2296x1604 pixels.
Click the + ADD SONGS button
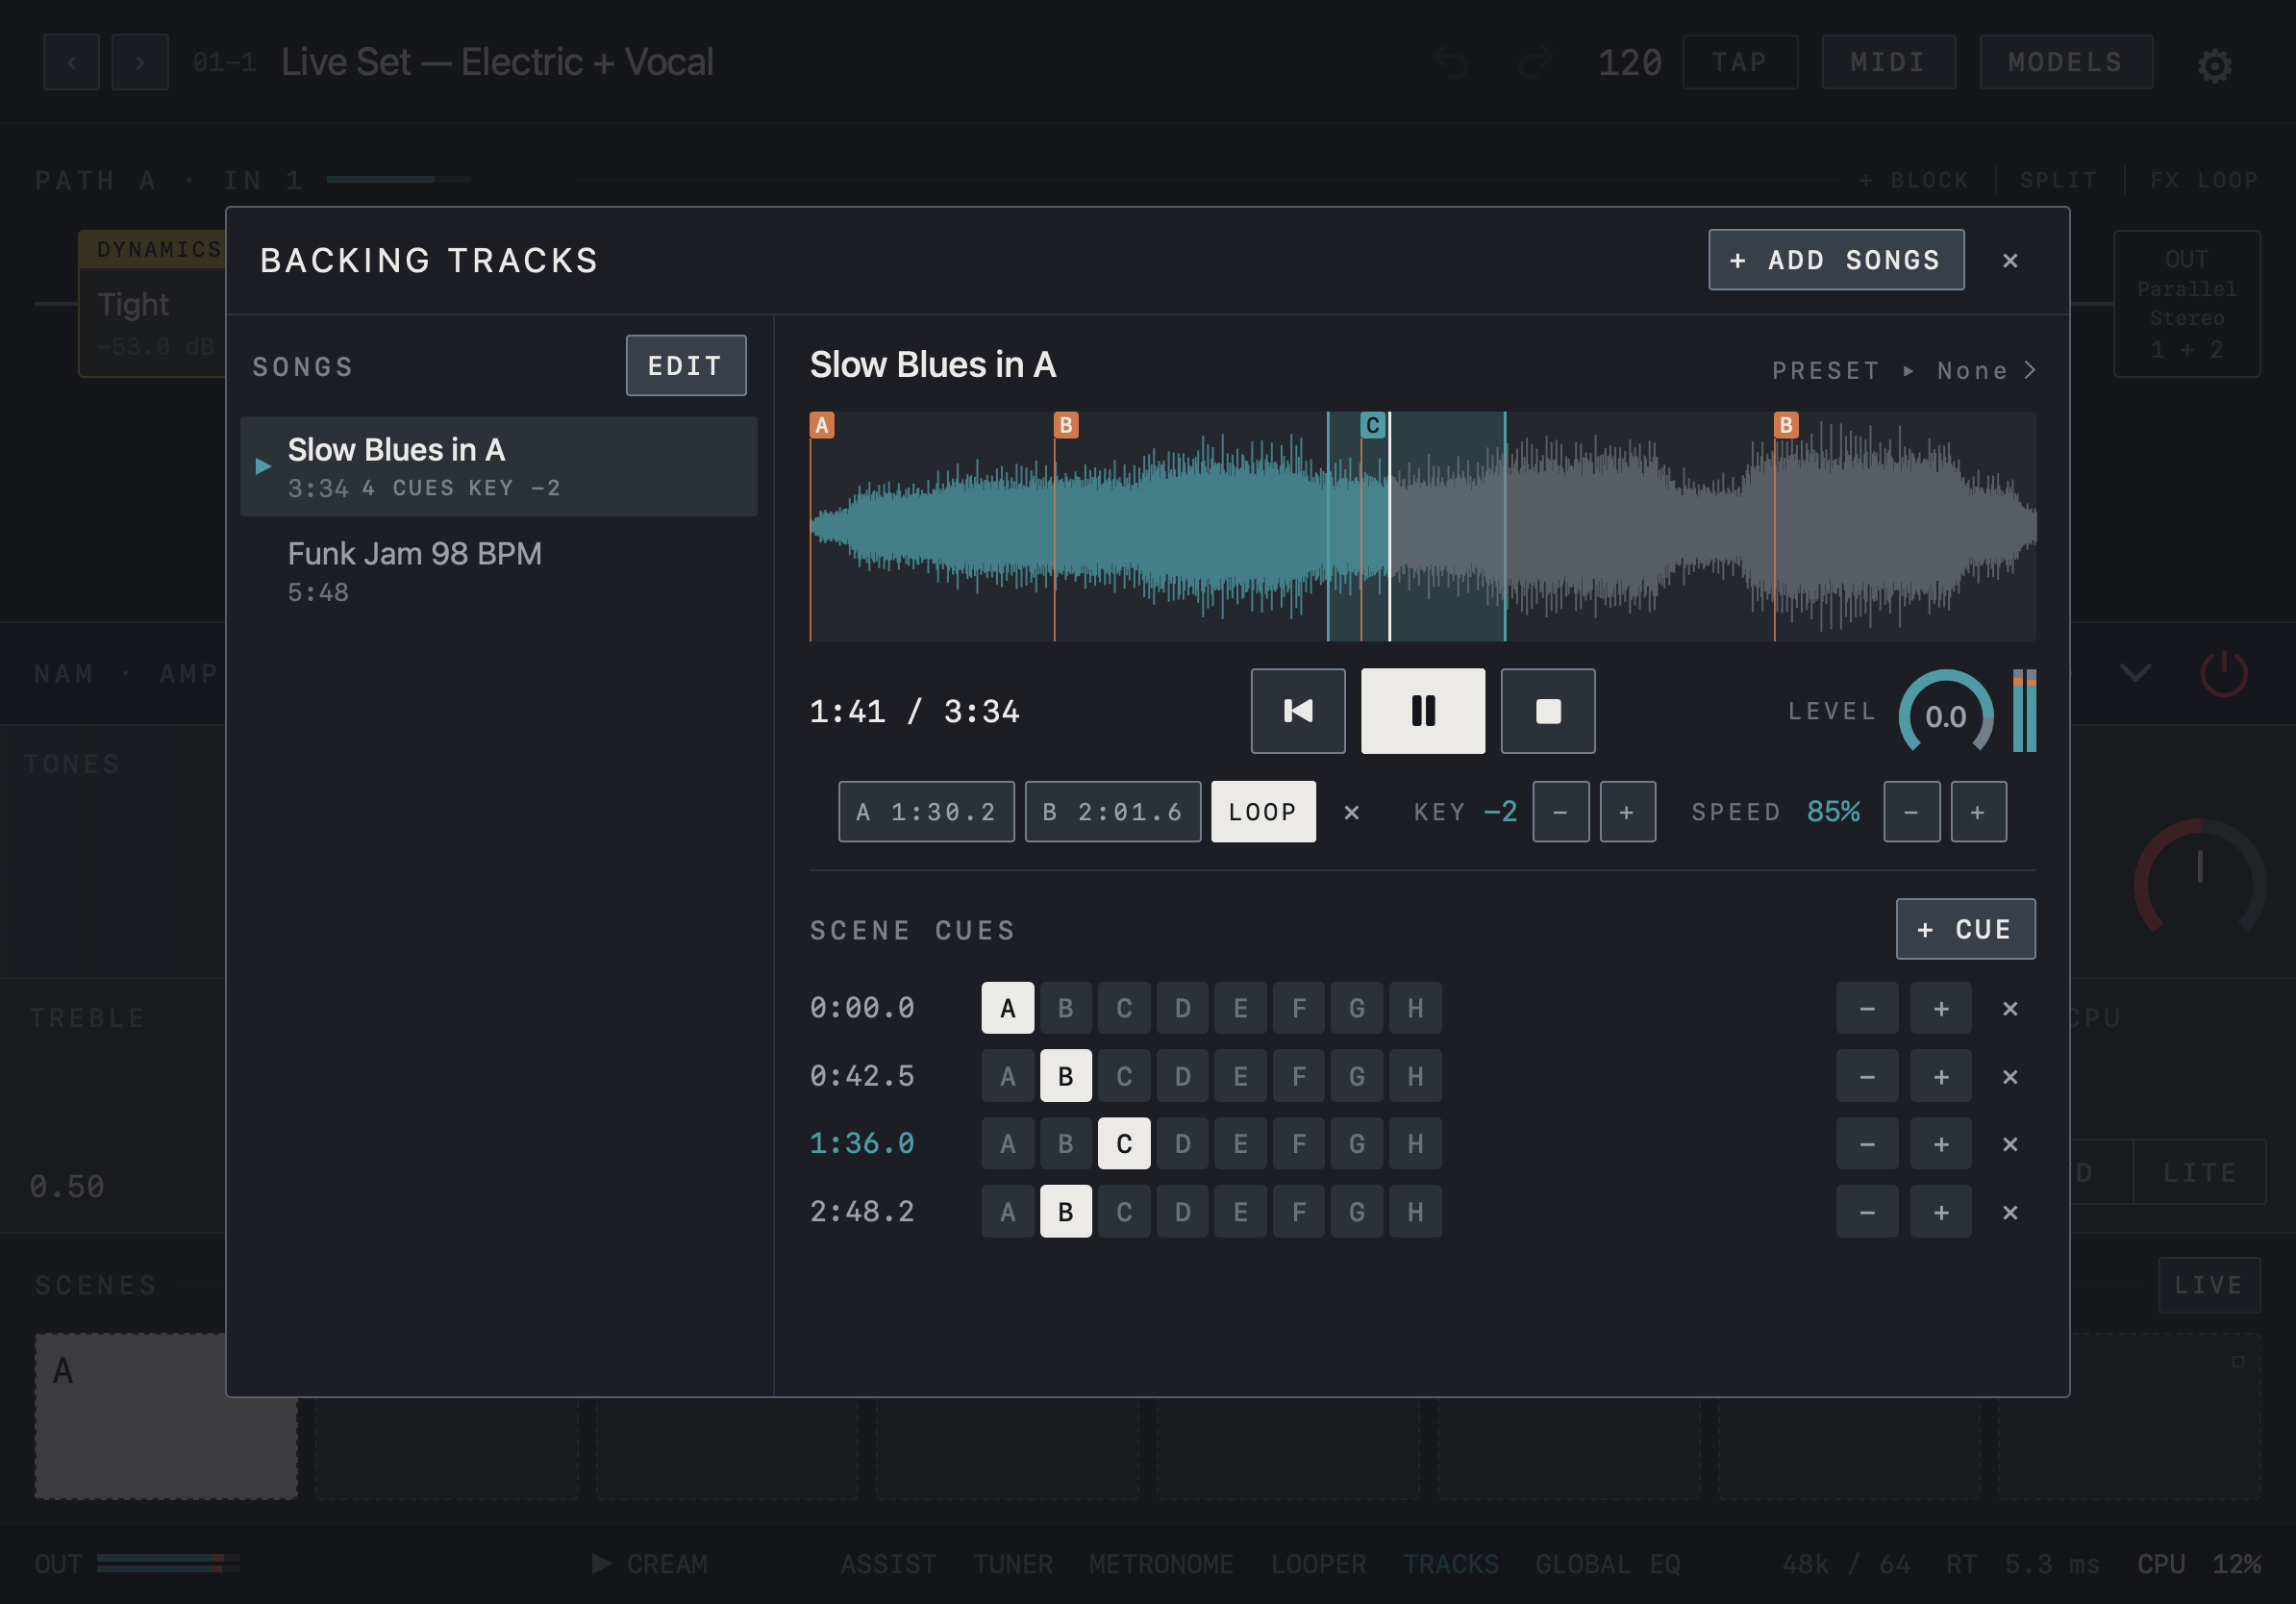click(x=1836, y=260)
